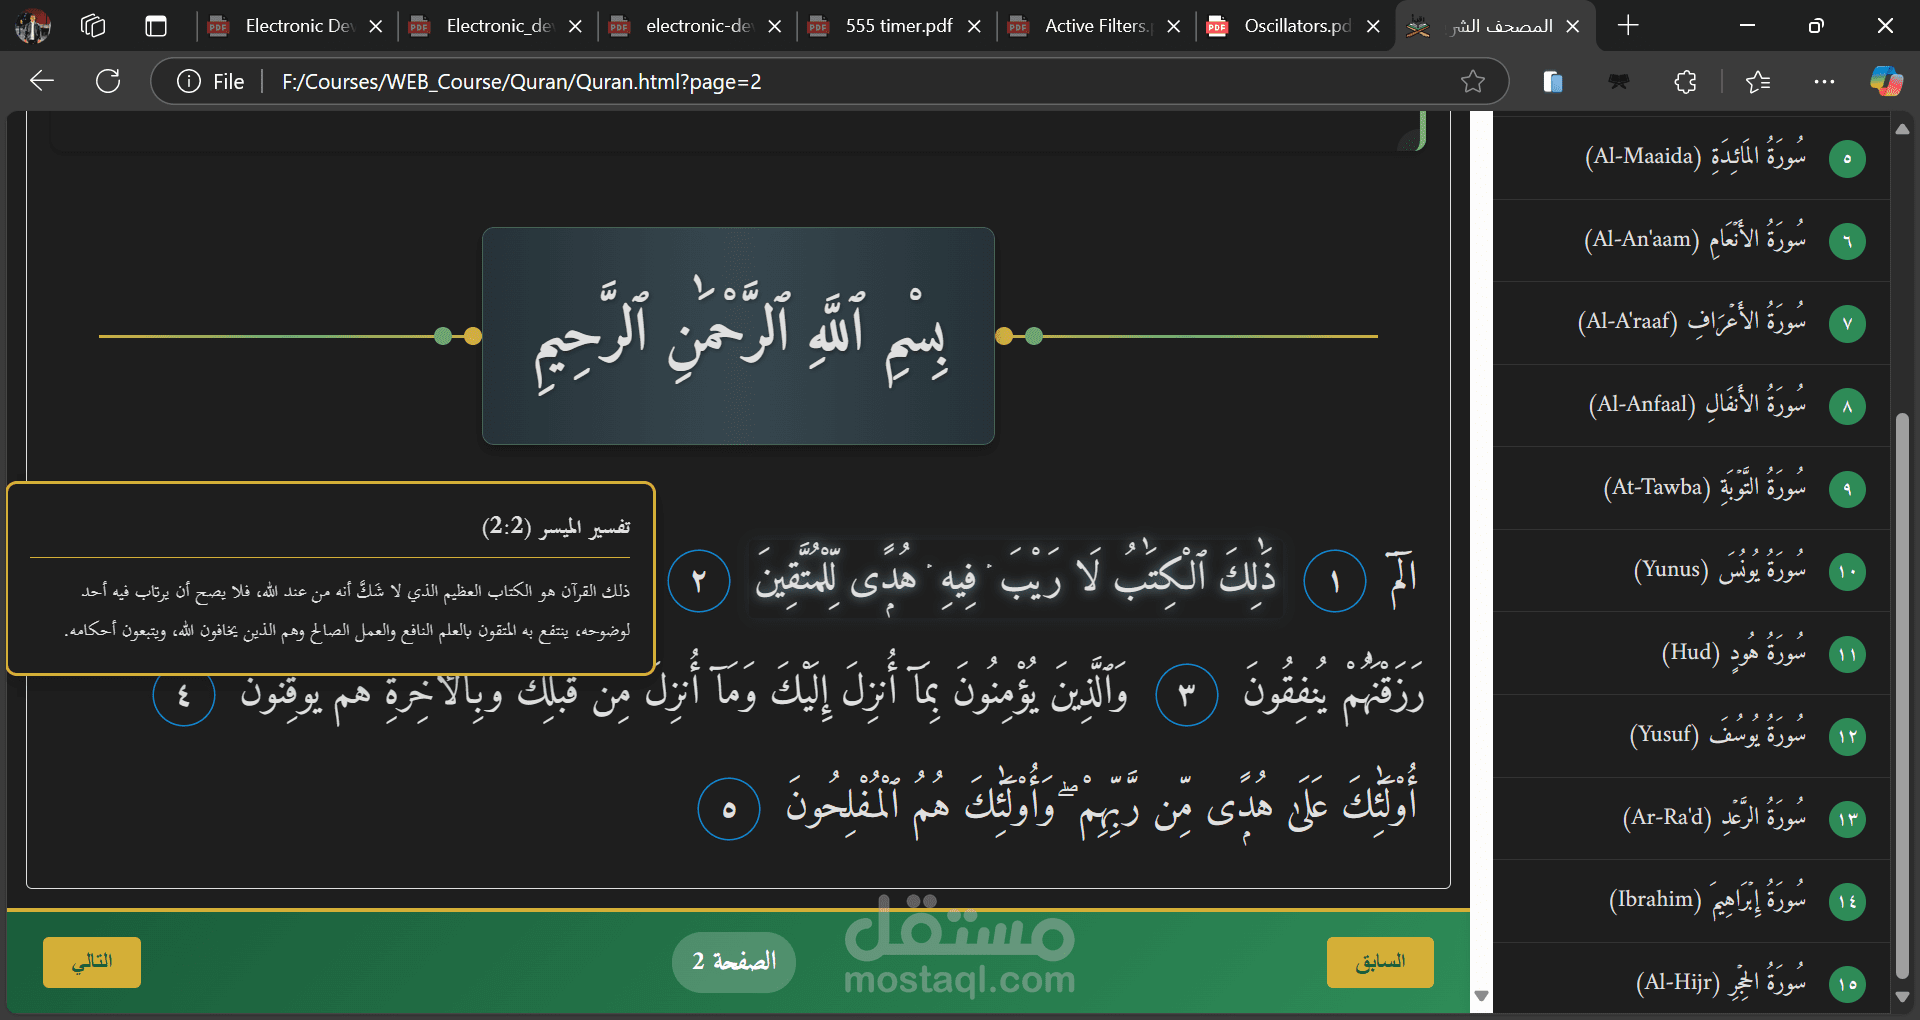Click the السابق (previous) page button
Screen dimensions: 1920x1020
(1380, 962)
